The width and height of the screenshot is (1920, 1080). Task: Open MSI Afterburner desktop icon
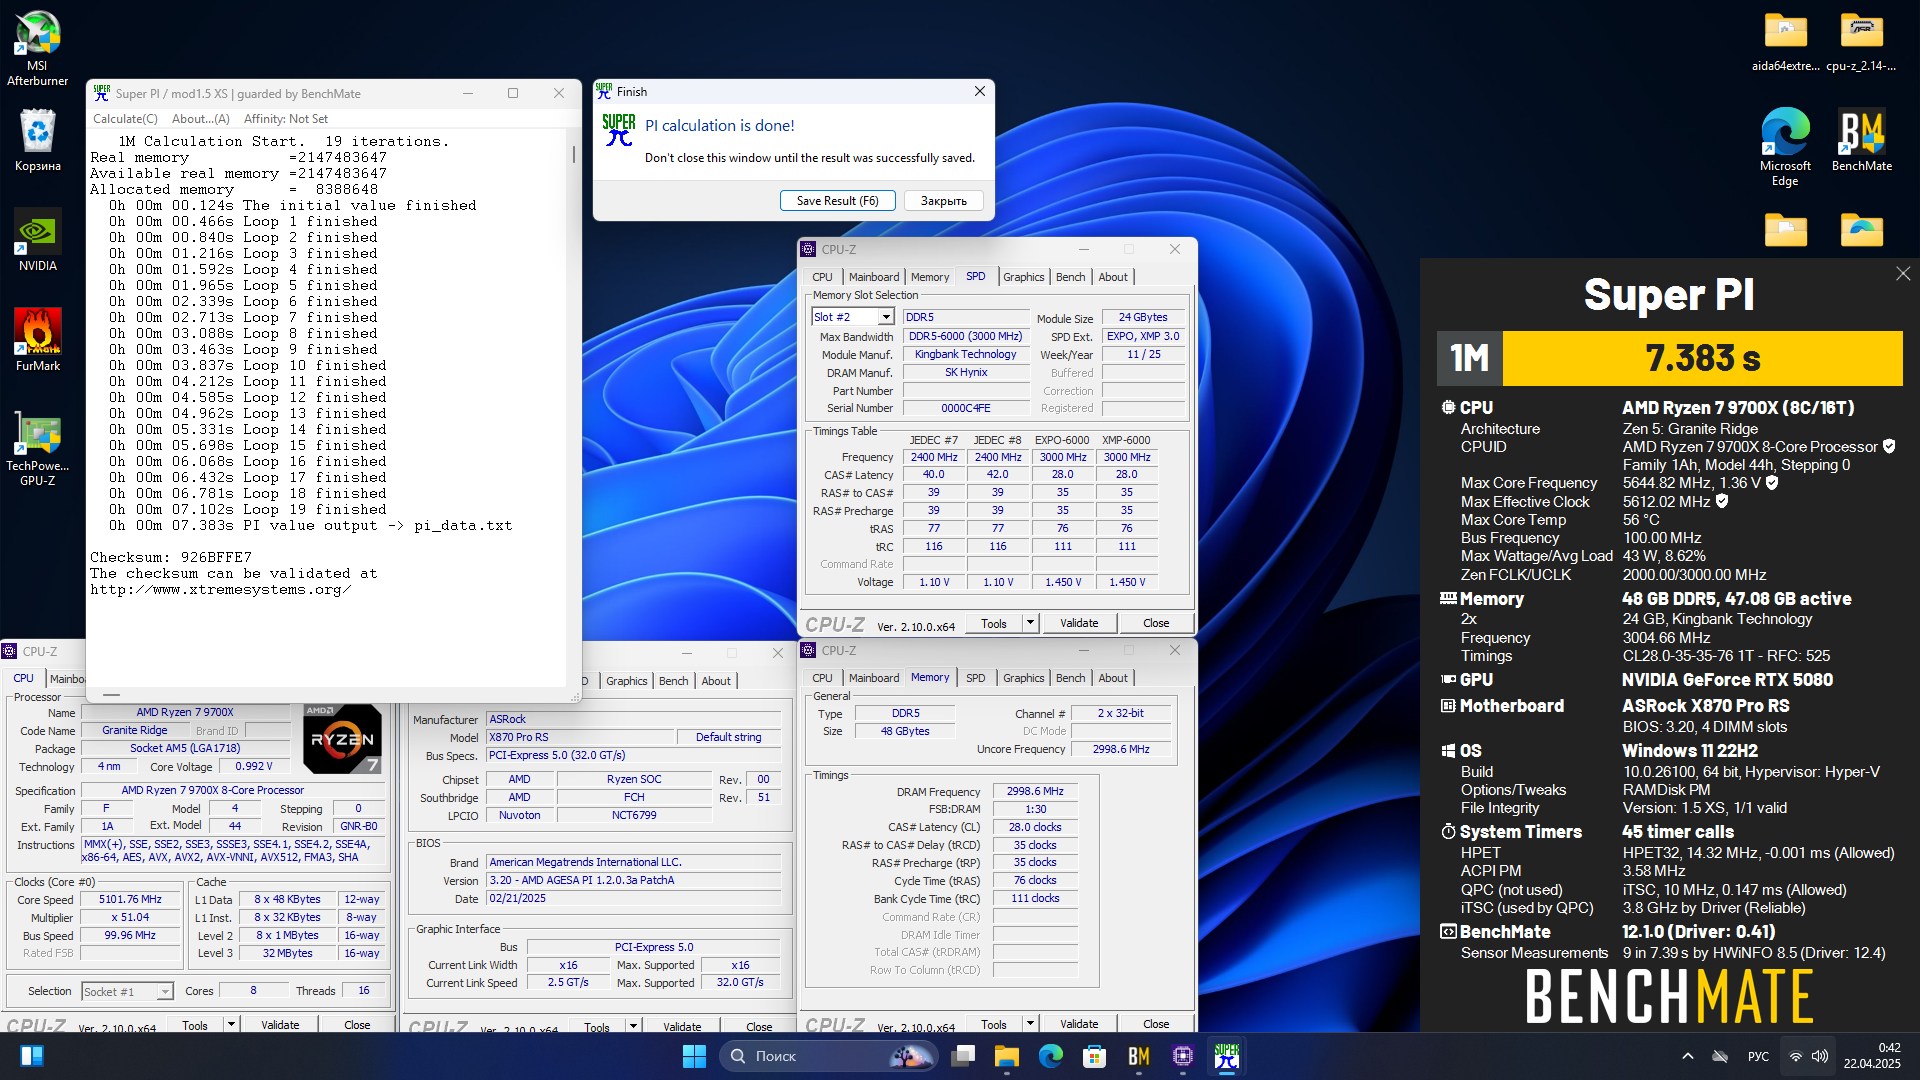37,48
